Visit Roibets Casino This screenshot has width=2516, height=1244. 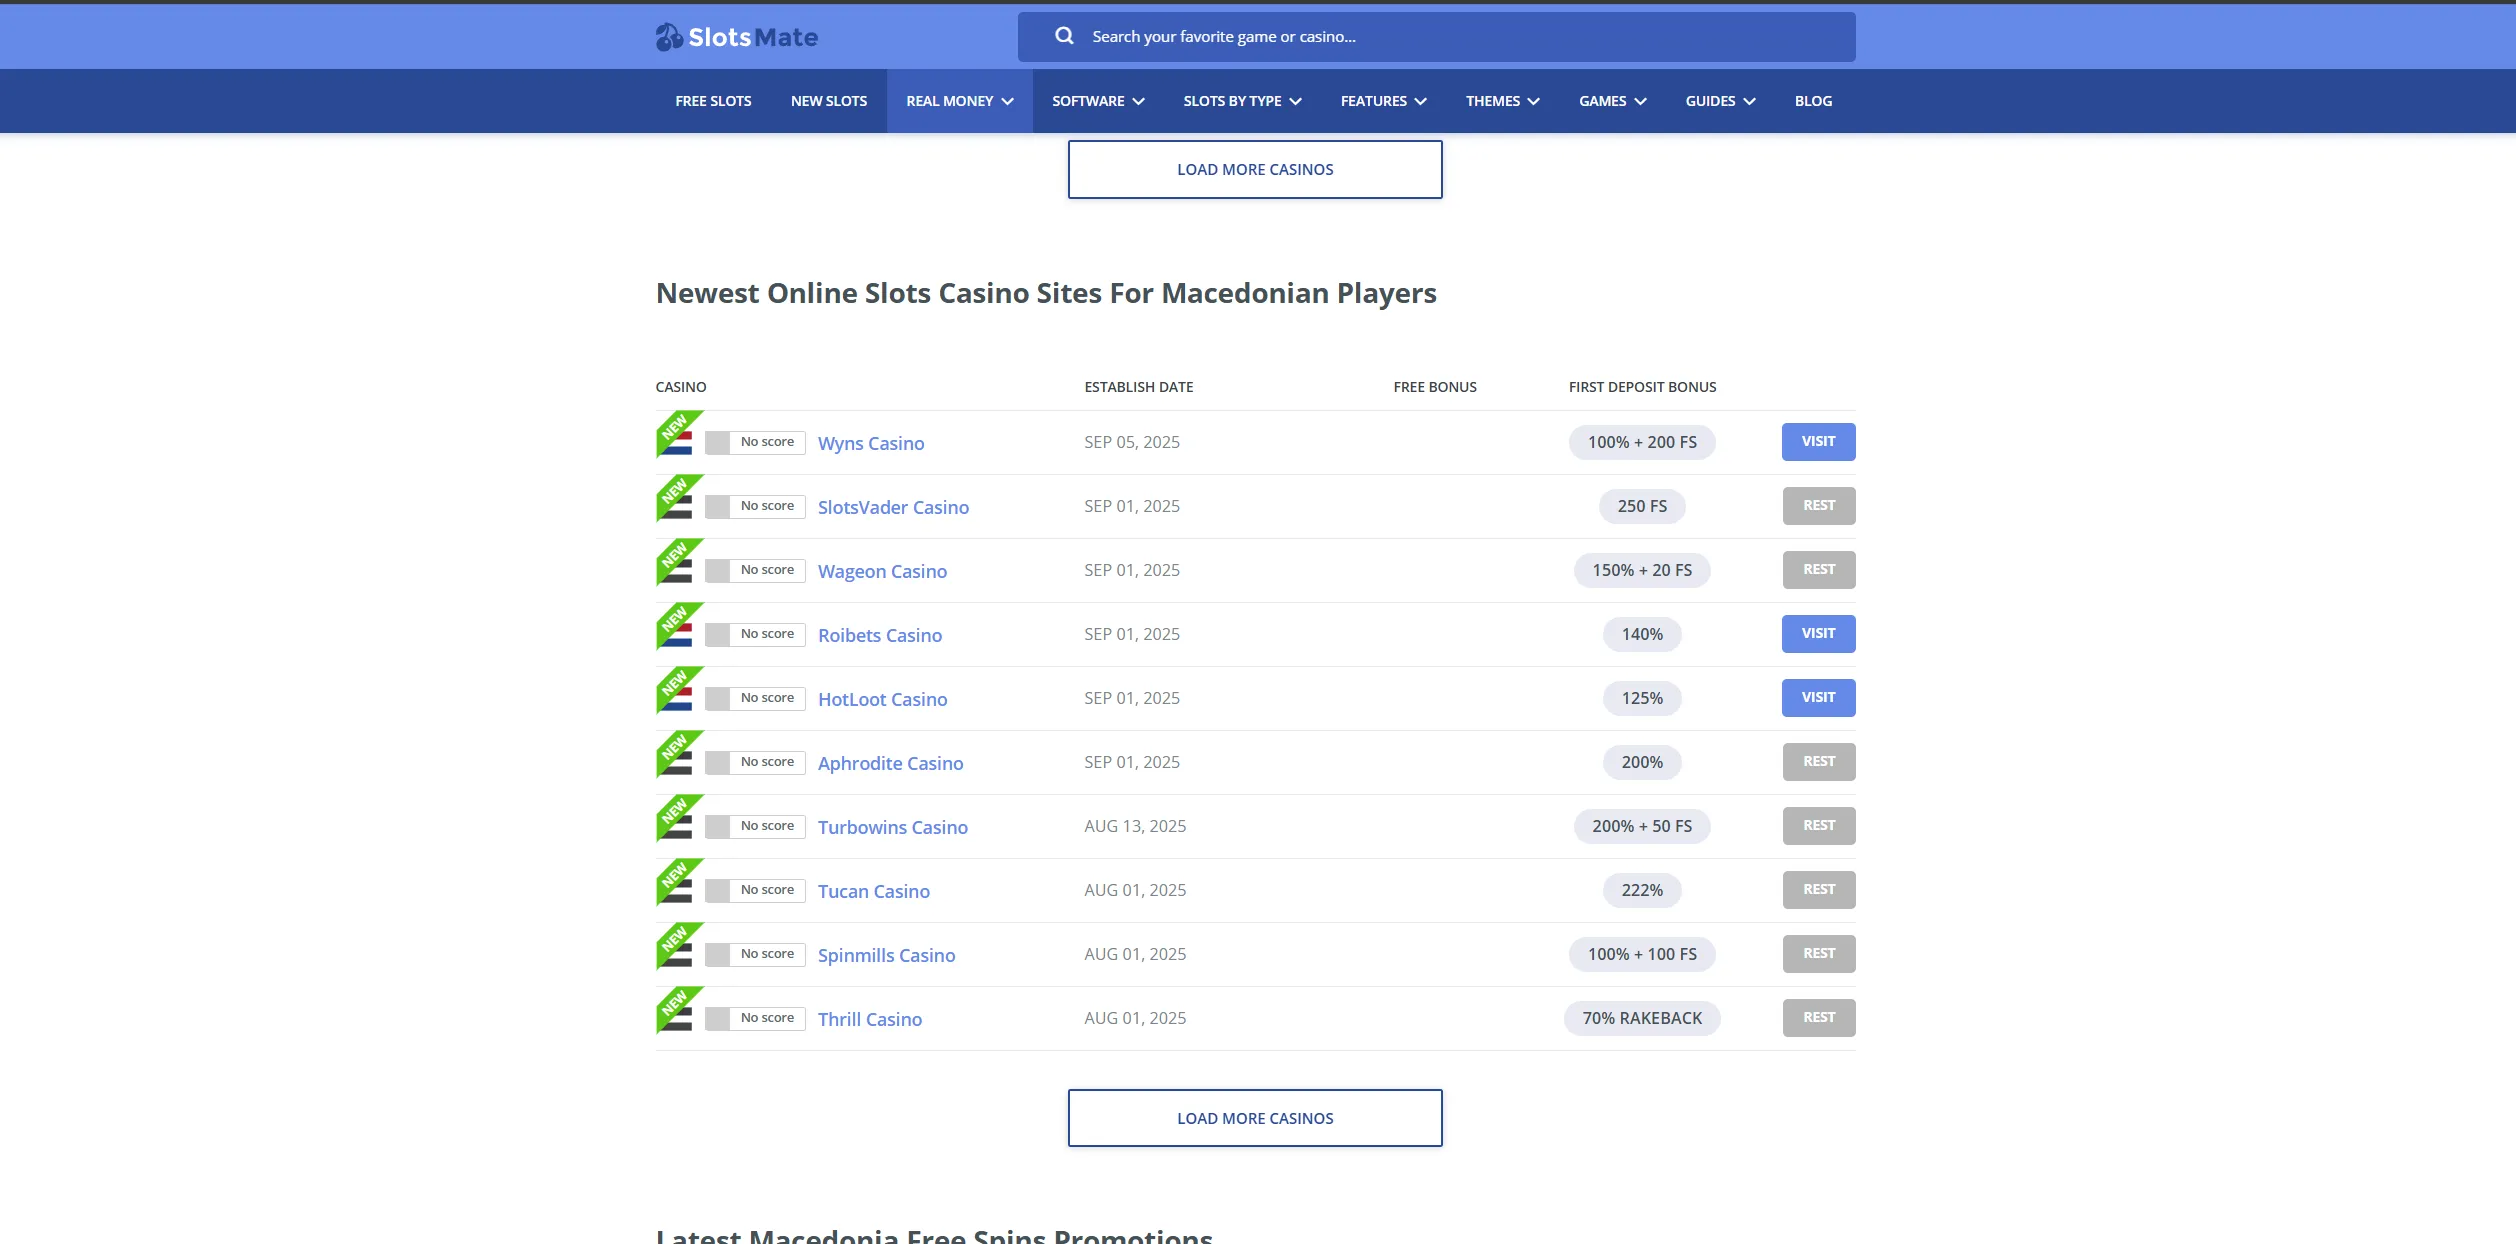coord(1818,634)
